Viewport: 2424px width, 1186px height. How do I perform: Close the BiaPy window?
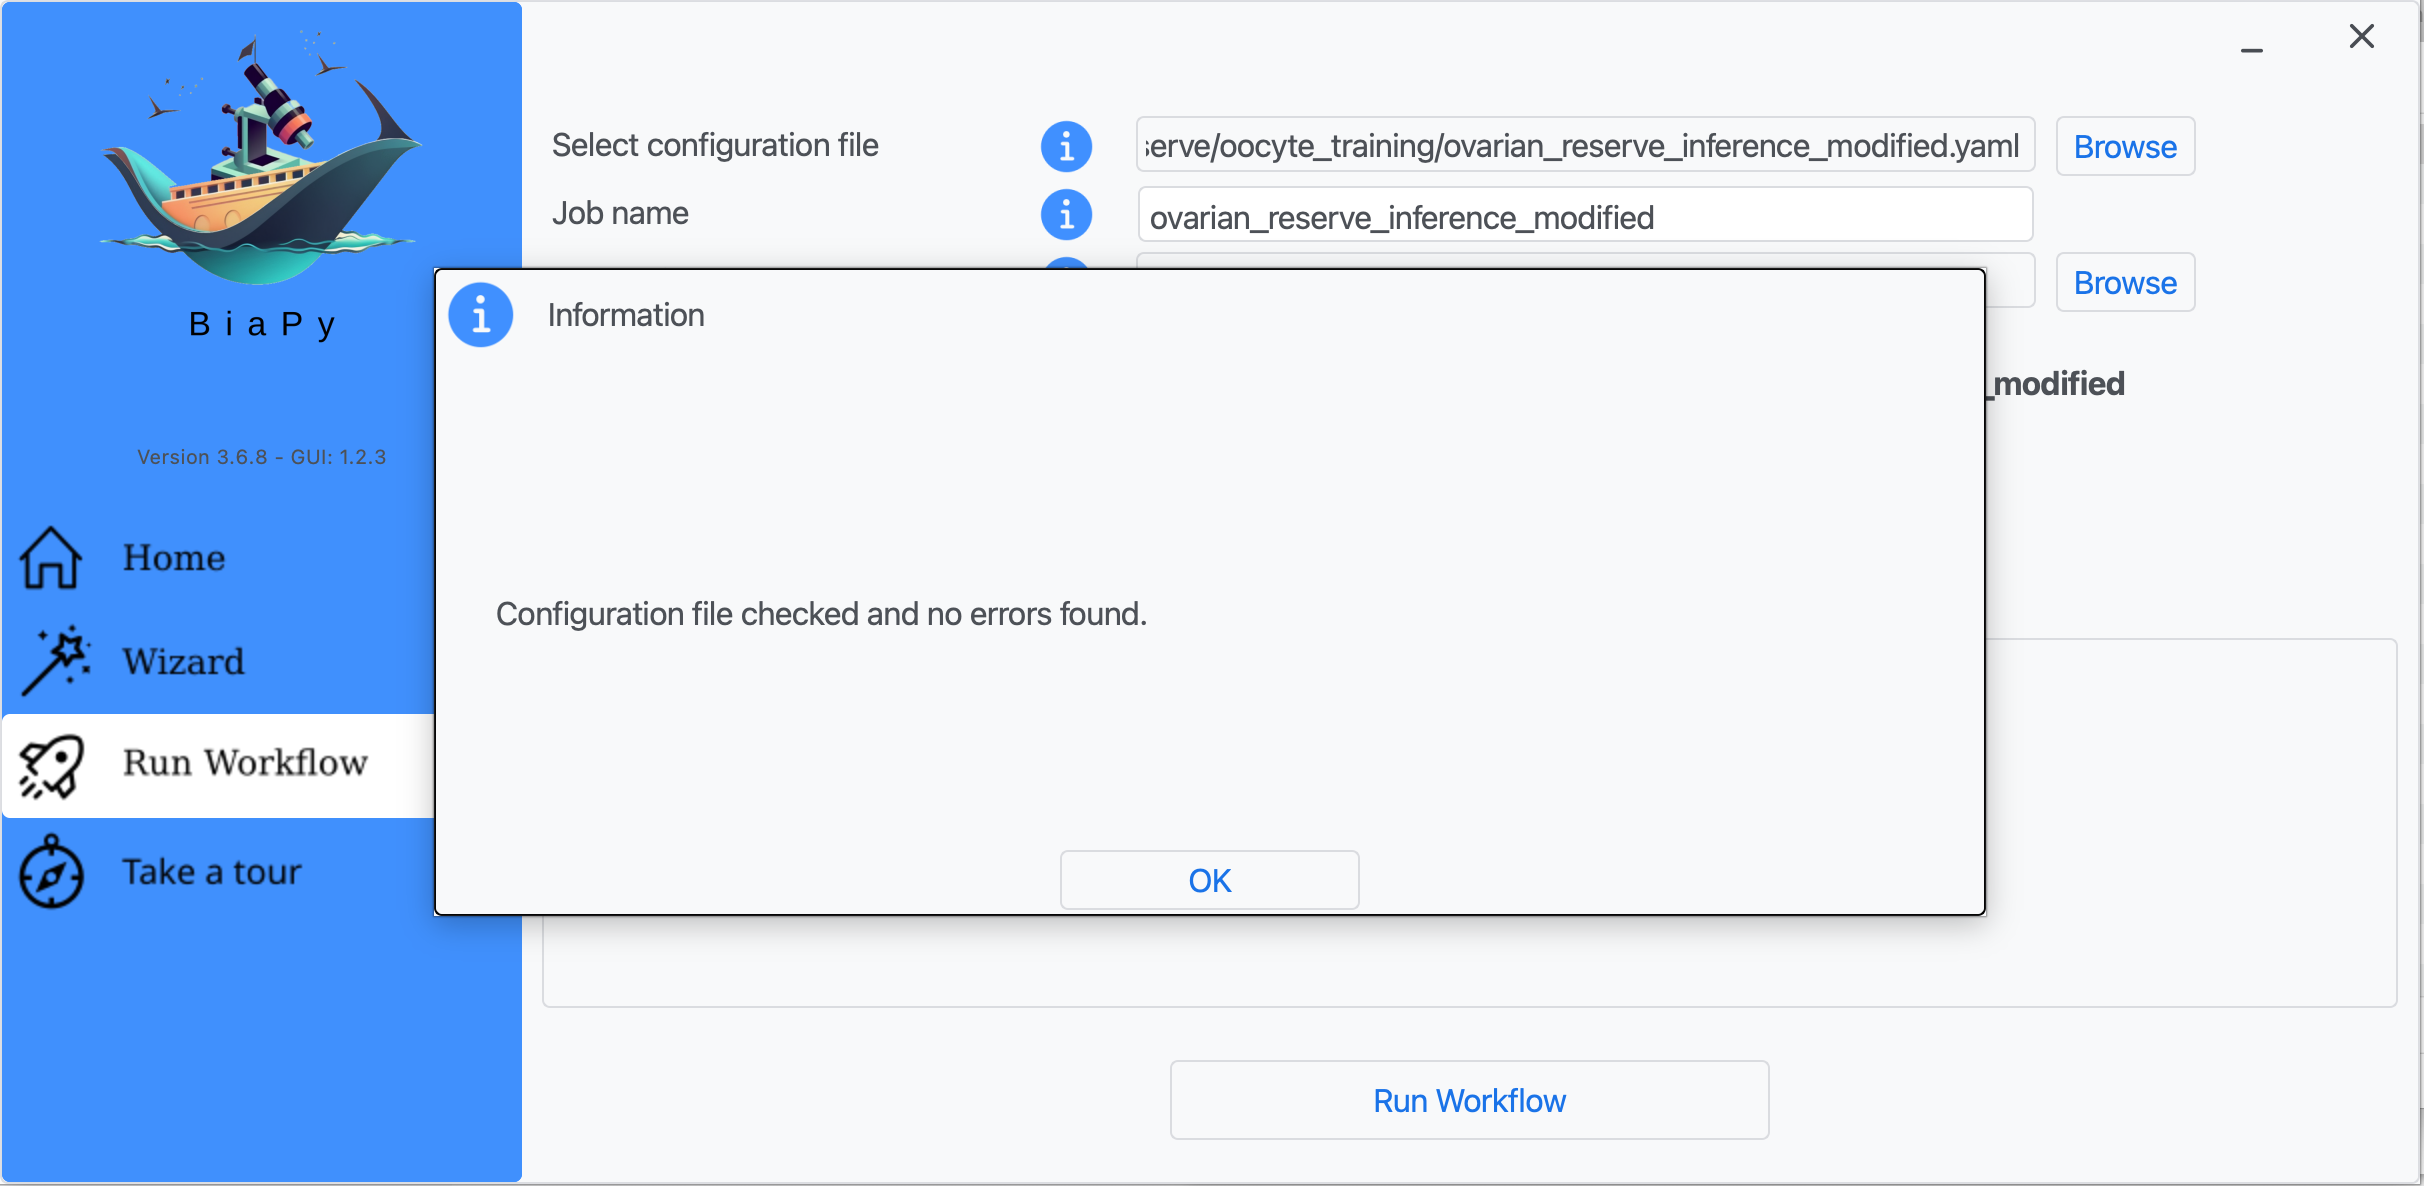tap(2362, 37)
